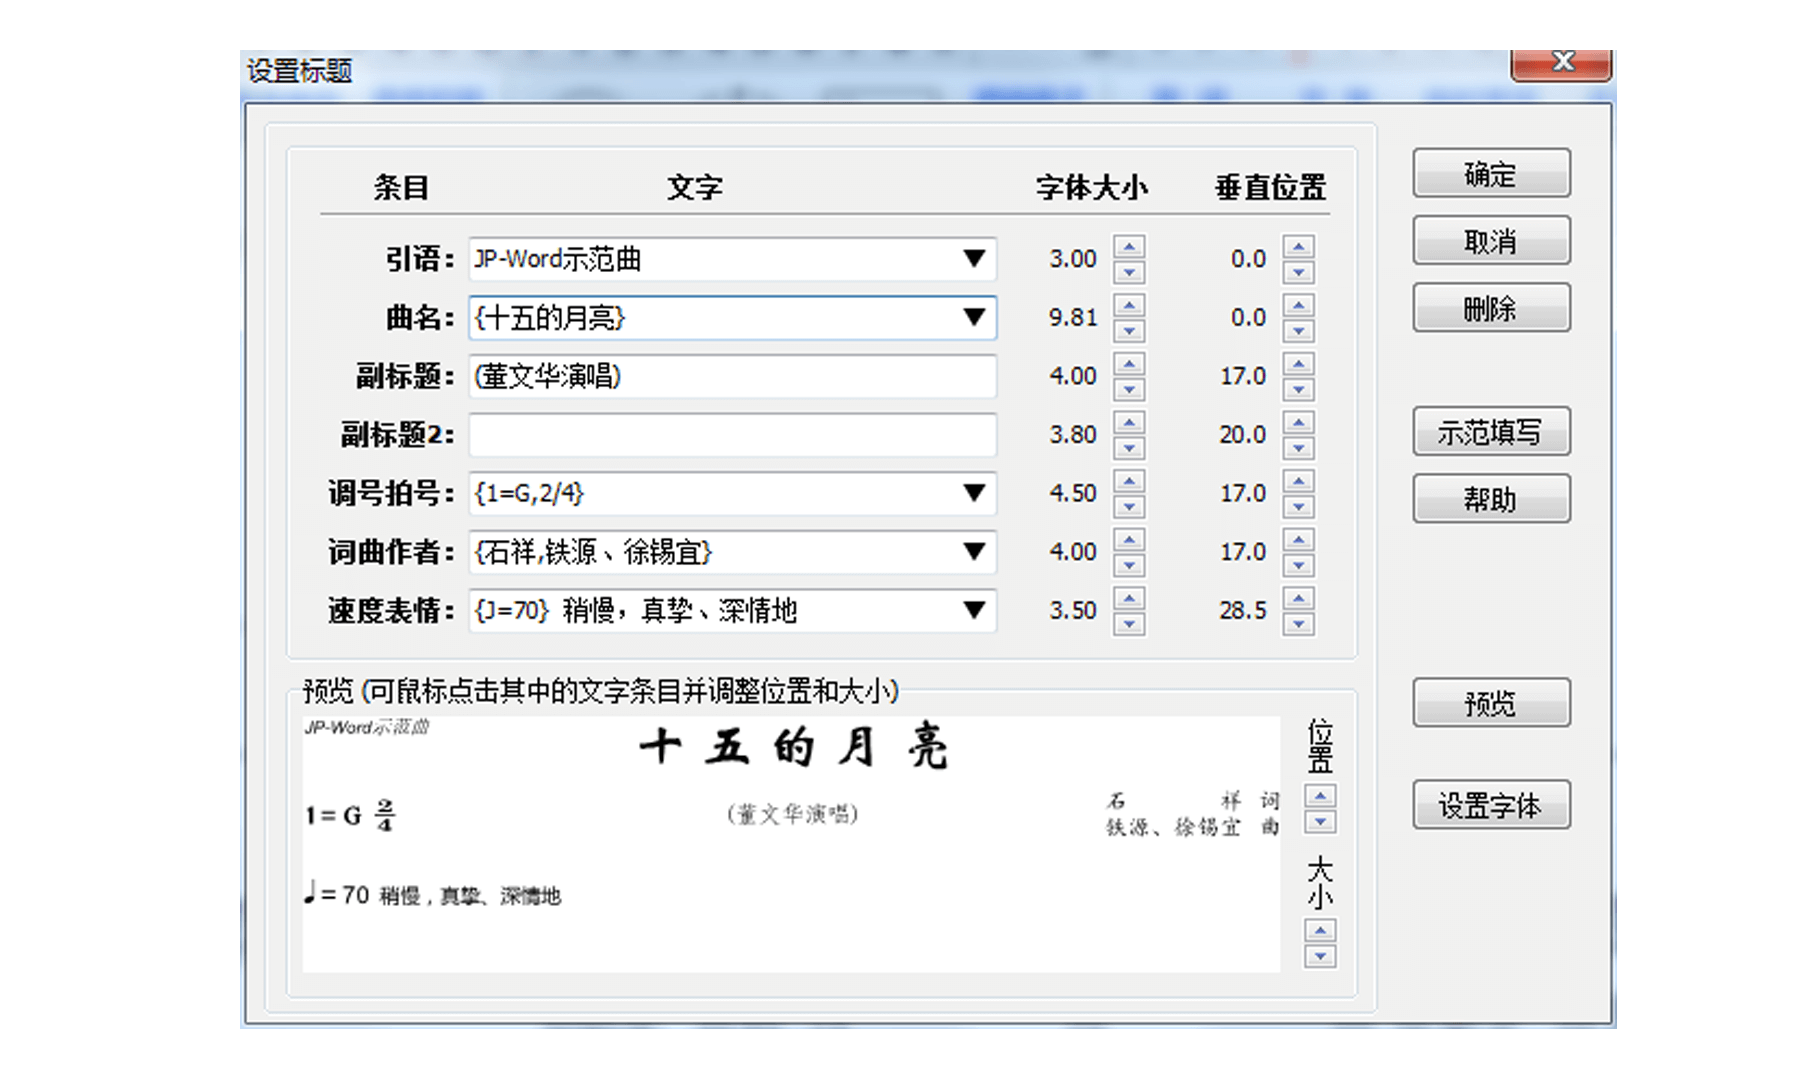Decrease font size for 曲名 row
Viewport: 1812px width, 1080px height.
click(x=1129, y=330)
